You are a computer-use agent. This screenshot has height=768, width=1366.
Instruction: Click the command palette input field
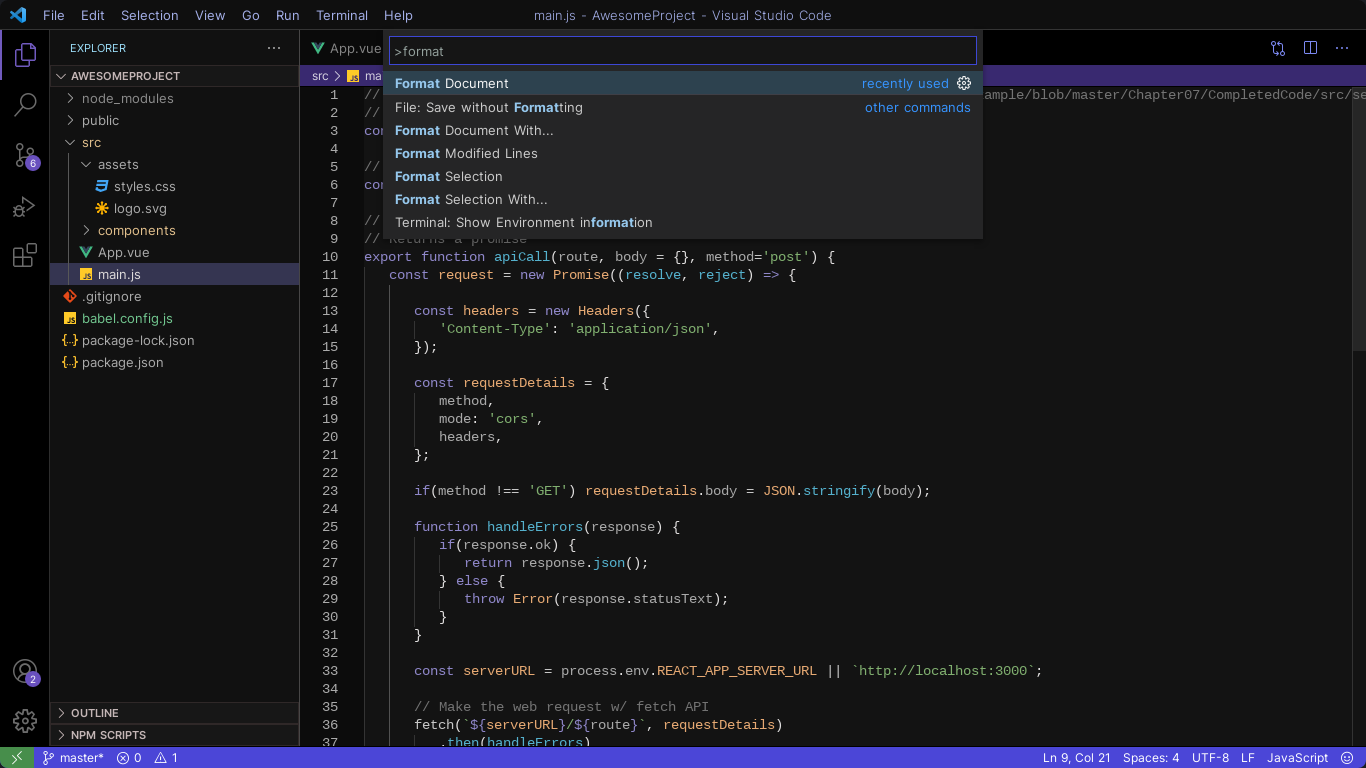(x=683, y=51)
